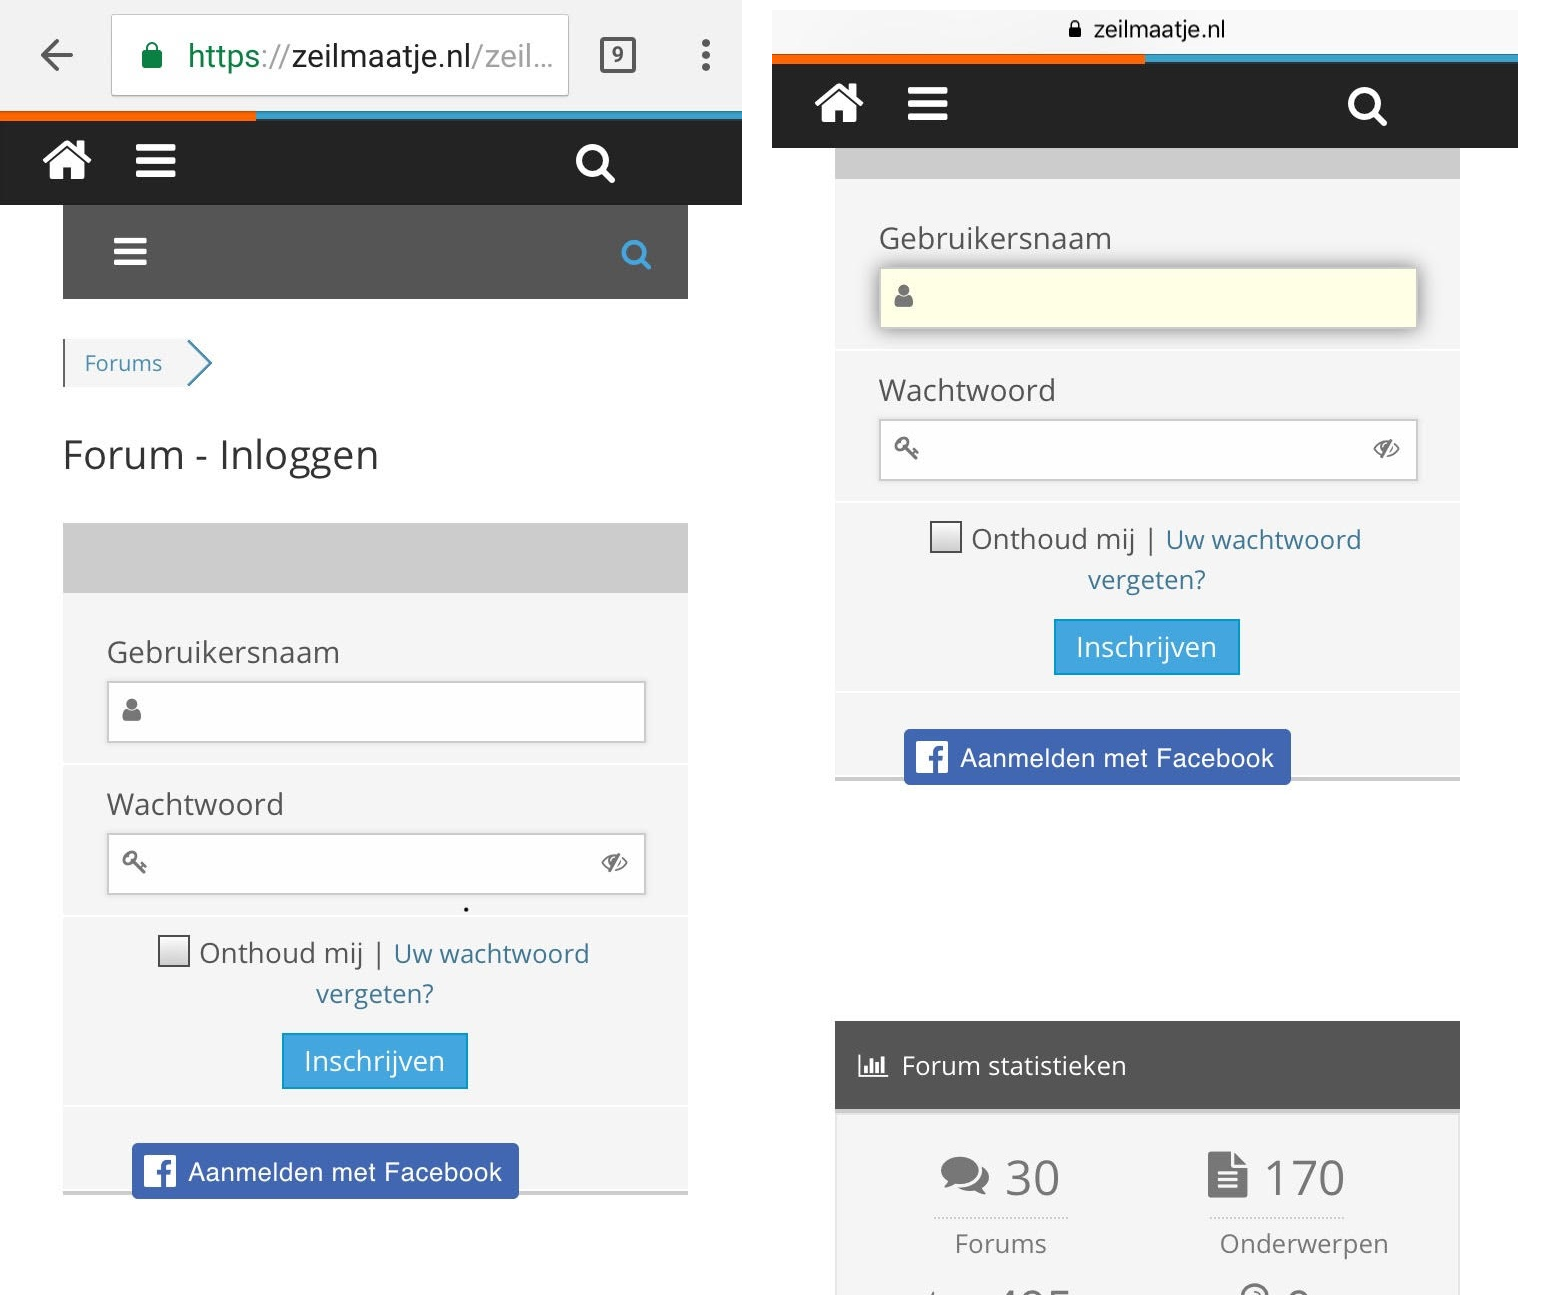This screenshot has width=1542, height=1295.
Task: Open the browser three-dot overflow menu
Action: coord(706,55)
